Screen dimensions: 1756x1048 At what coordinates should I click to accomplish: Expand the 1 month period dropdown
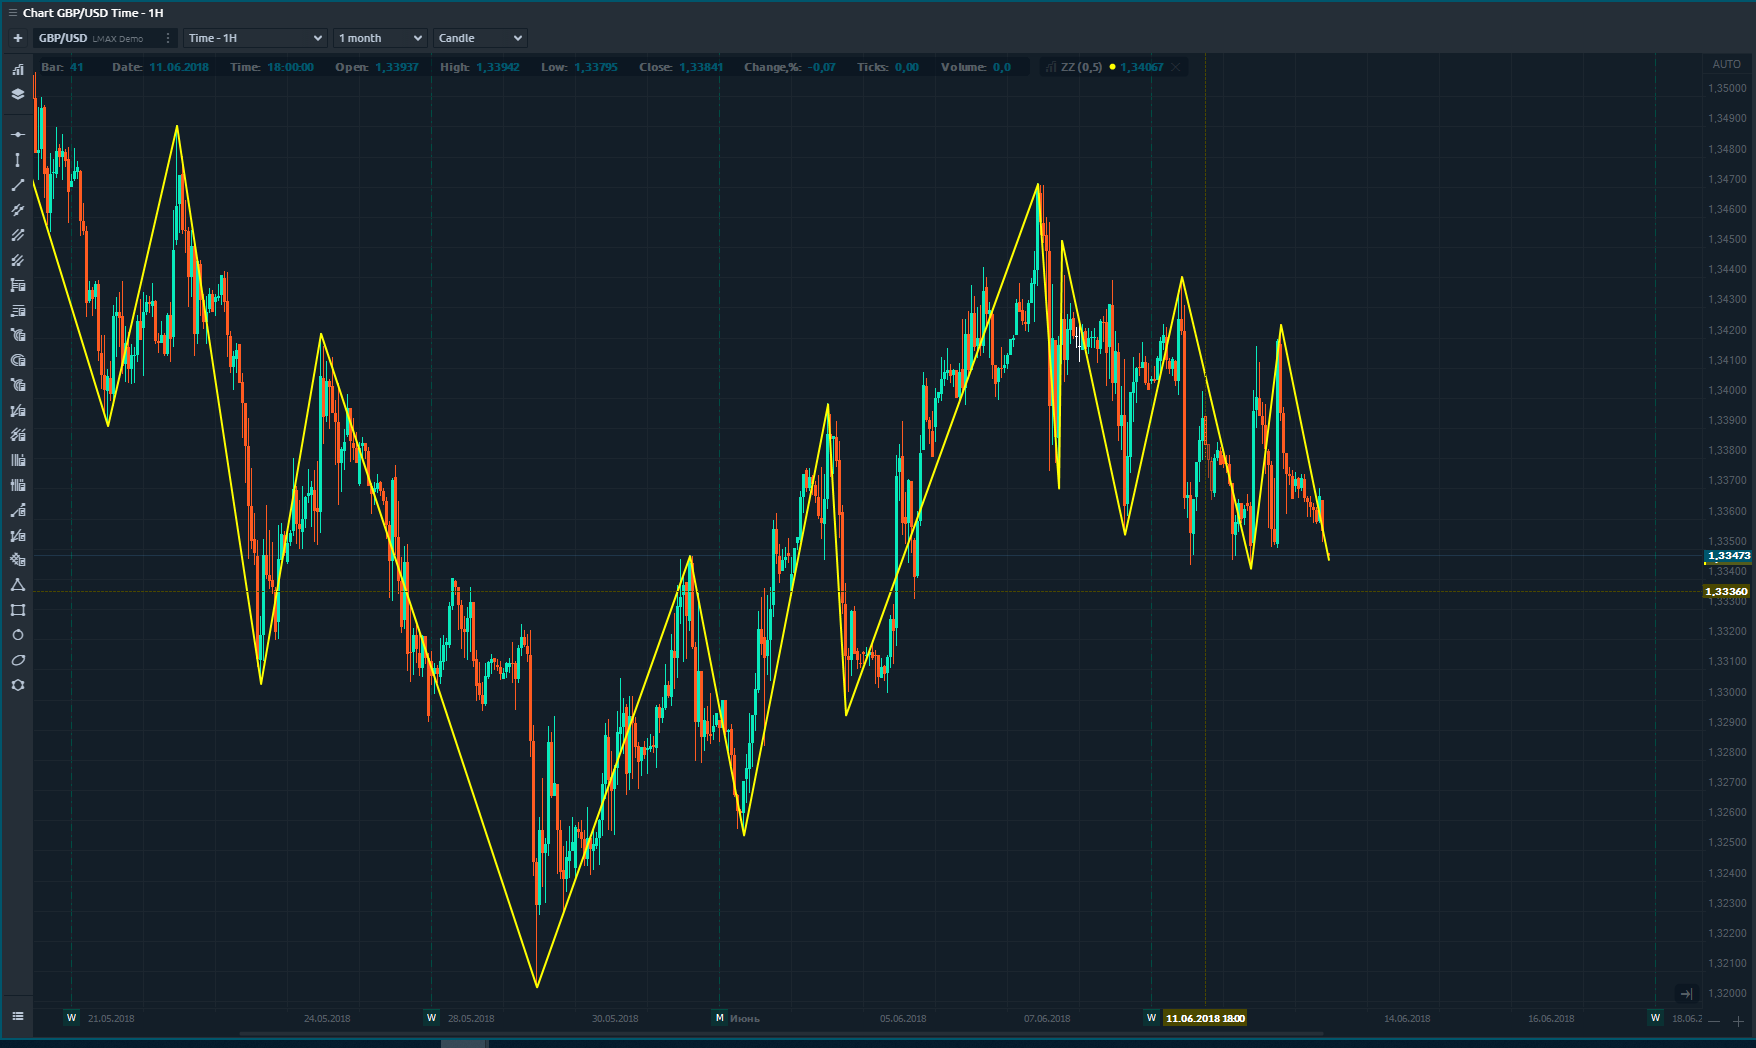click(x=380, y=38)
